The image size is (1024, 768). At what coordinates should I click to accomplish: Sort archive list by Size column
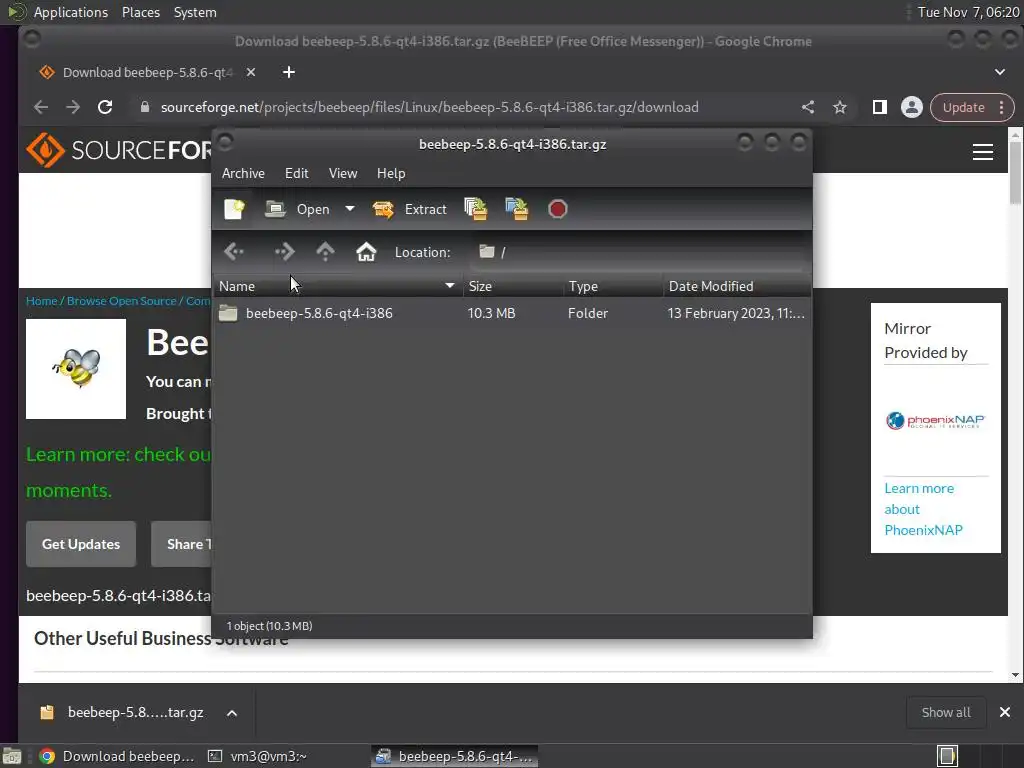pos(513,286)
